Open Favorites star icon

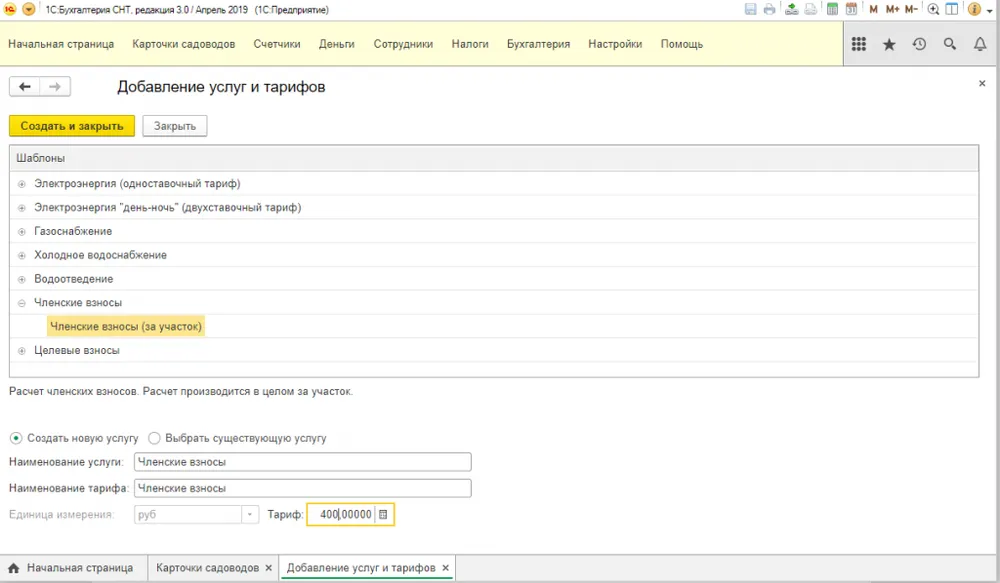click(x=889, y=43)
